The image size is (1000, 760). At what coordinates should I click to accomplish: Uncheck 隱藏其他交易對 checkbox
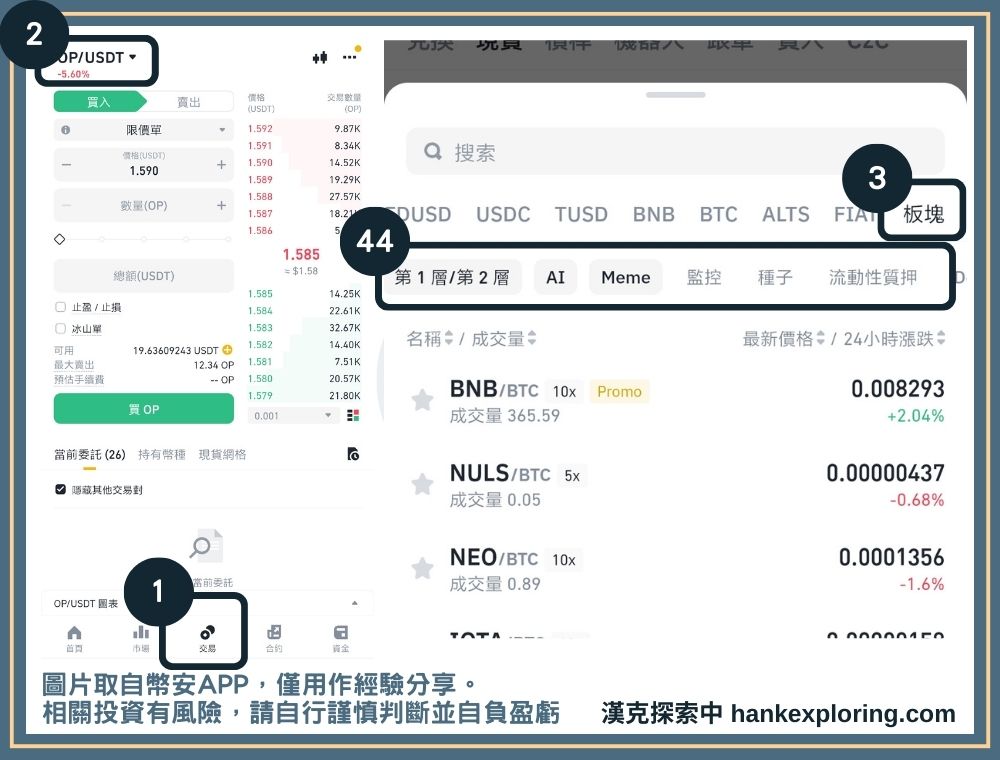[61, 489]
